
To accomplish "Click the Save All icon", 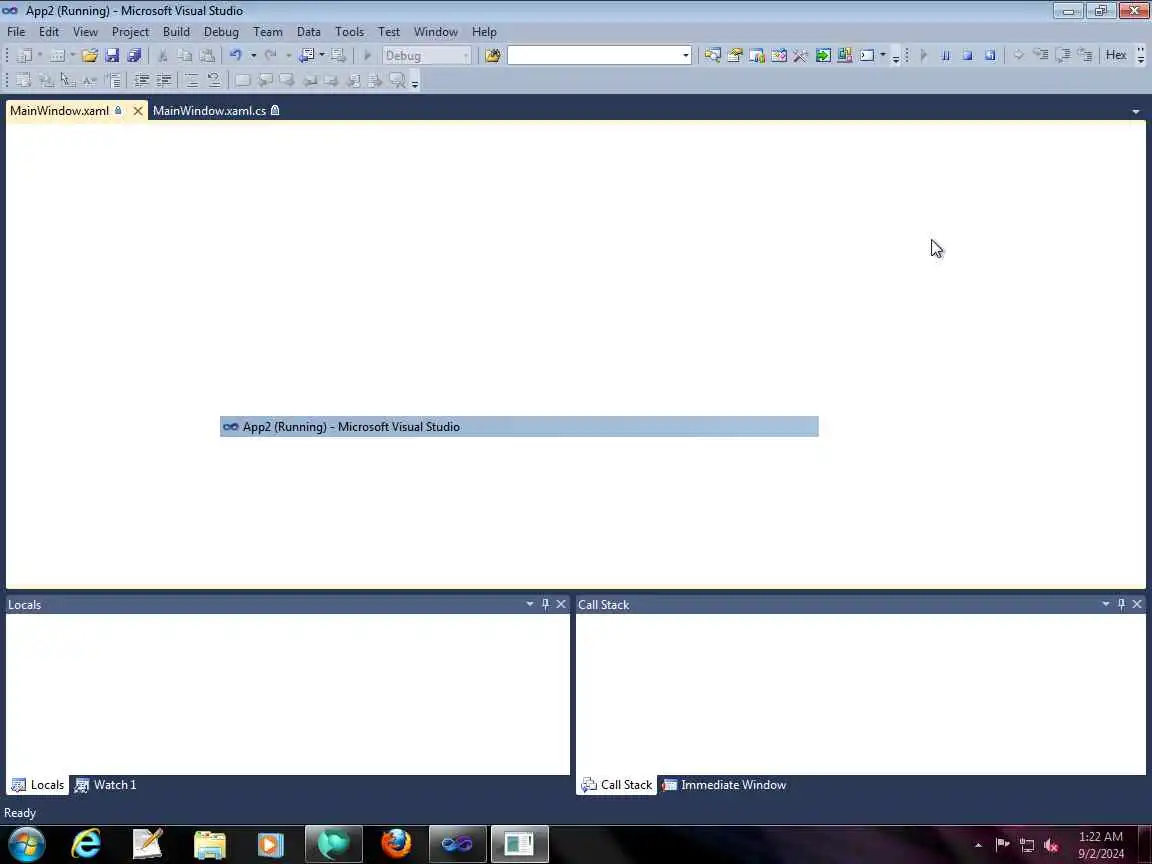I will 134,55.
